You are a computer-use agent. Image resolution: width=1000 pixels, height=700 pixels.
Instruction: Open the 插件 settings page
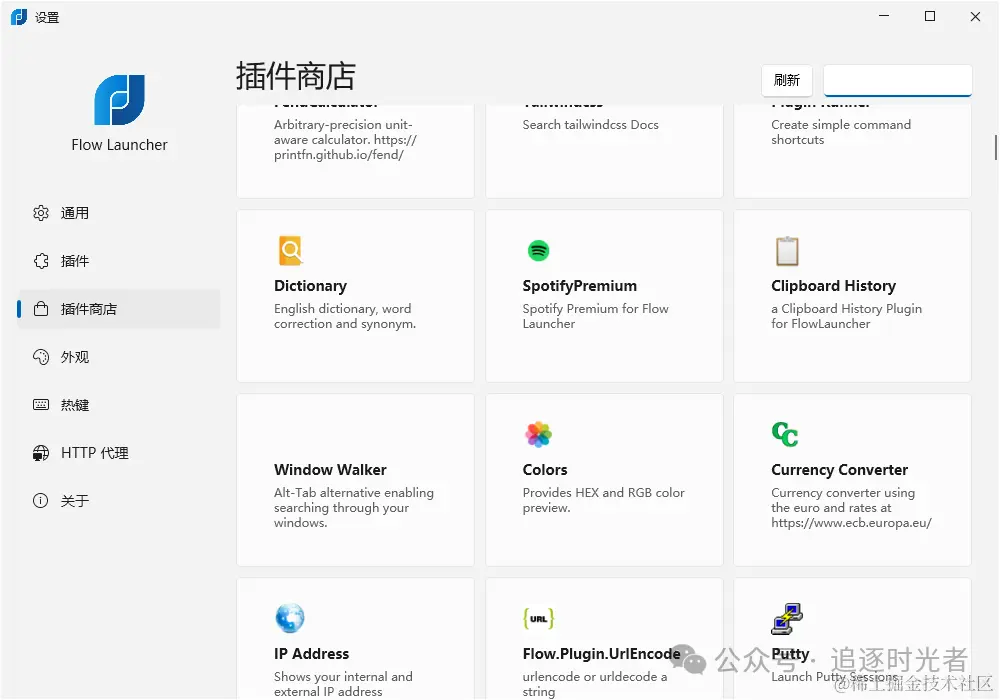tap(119, 261)
